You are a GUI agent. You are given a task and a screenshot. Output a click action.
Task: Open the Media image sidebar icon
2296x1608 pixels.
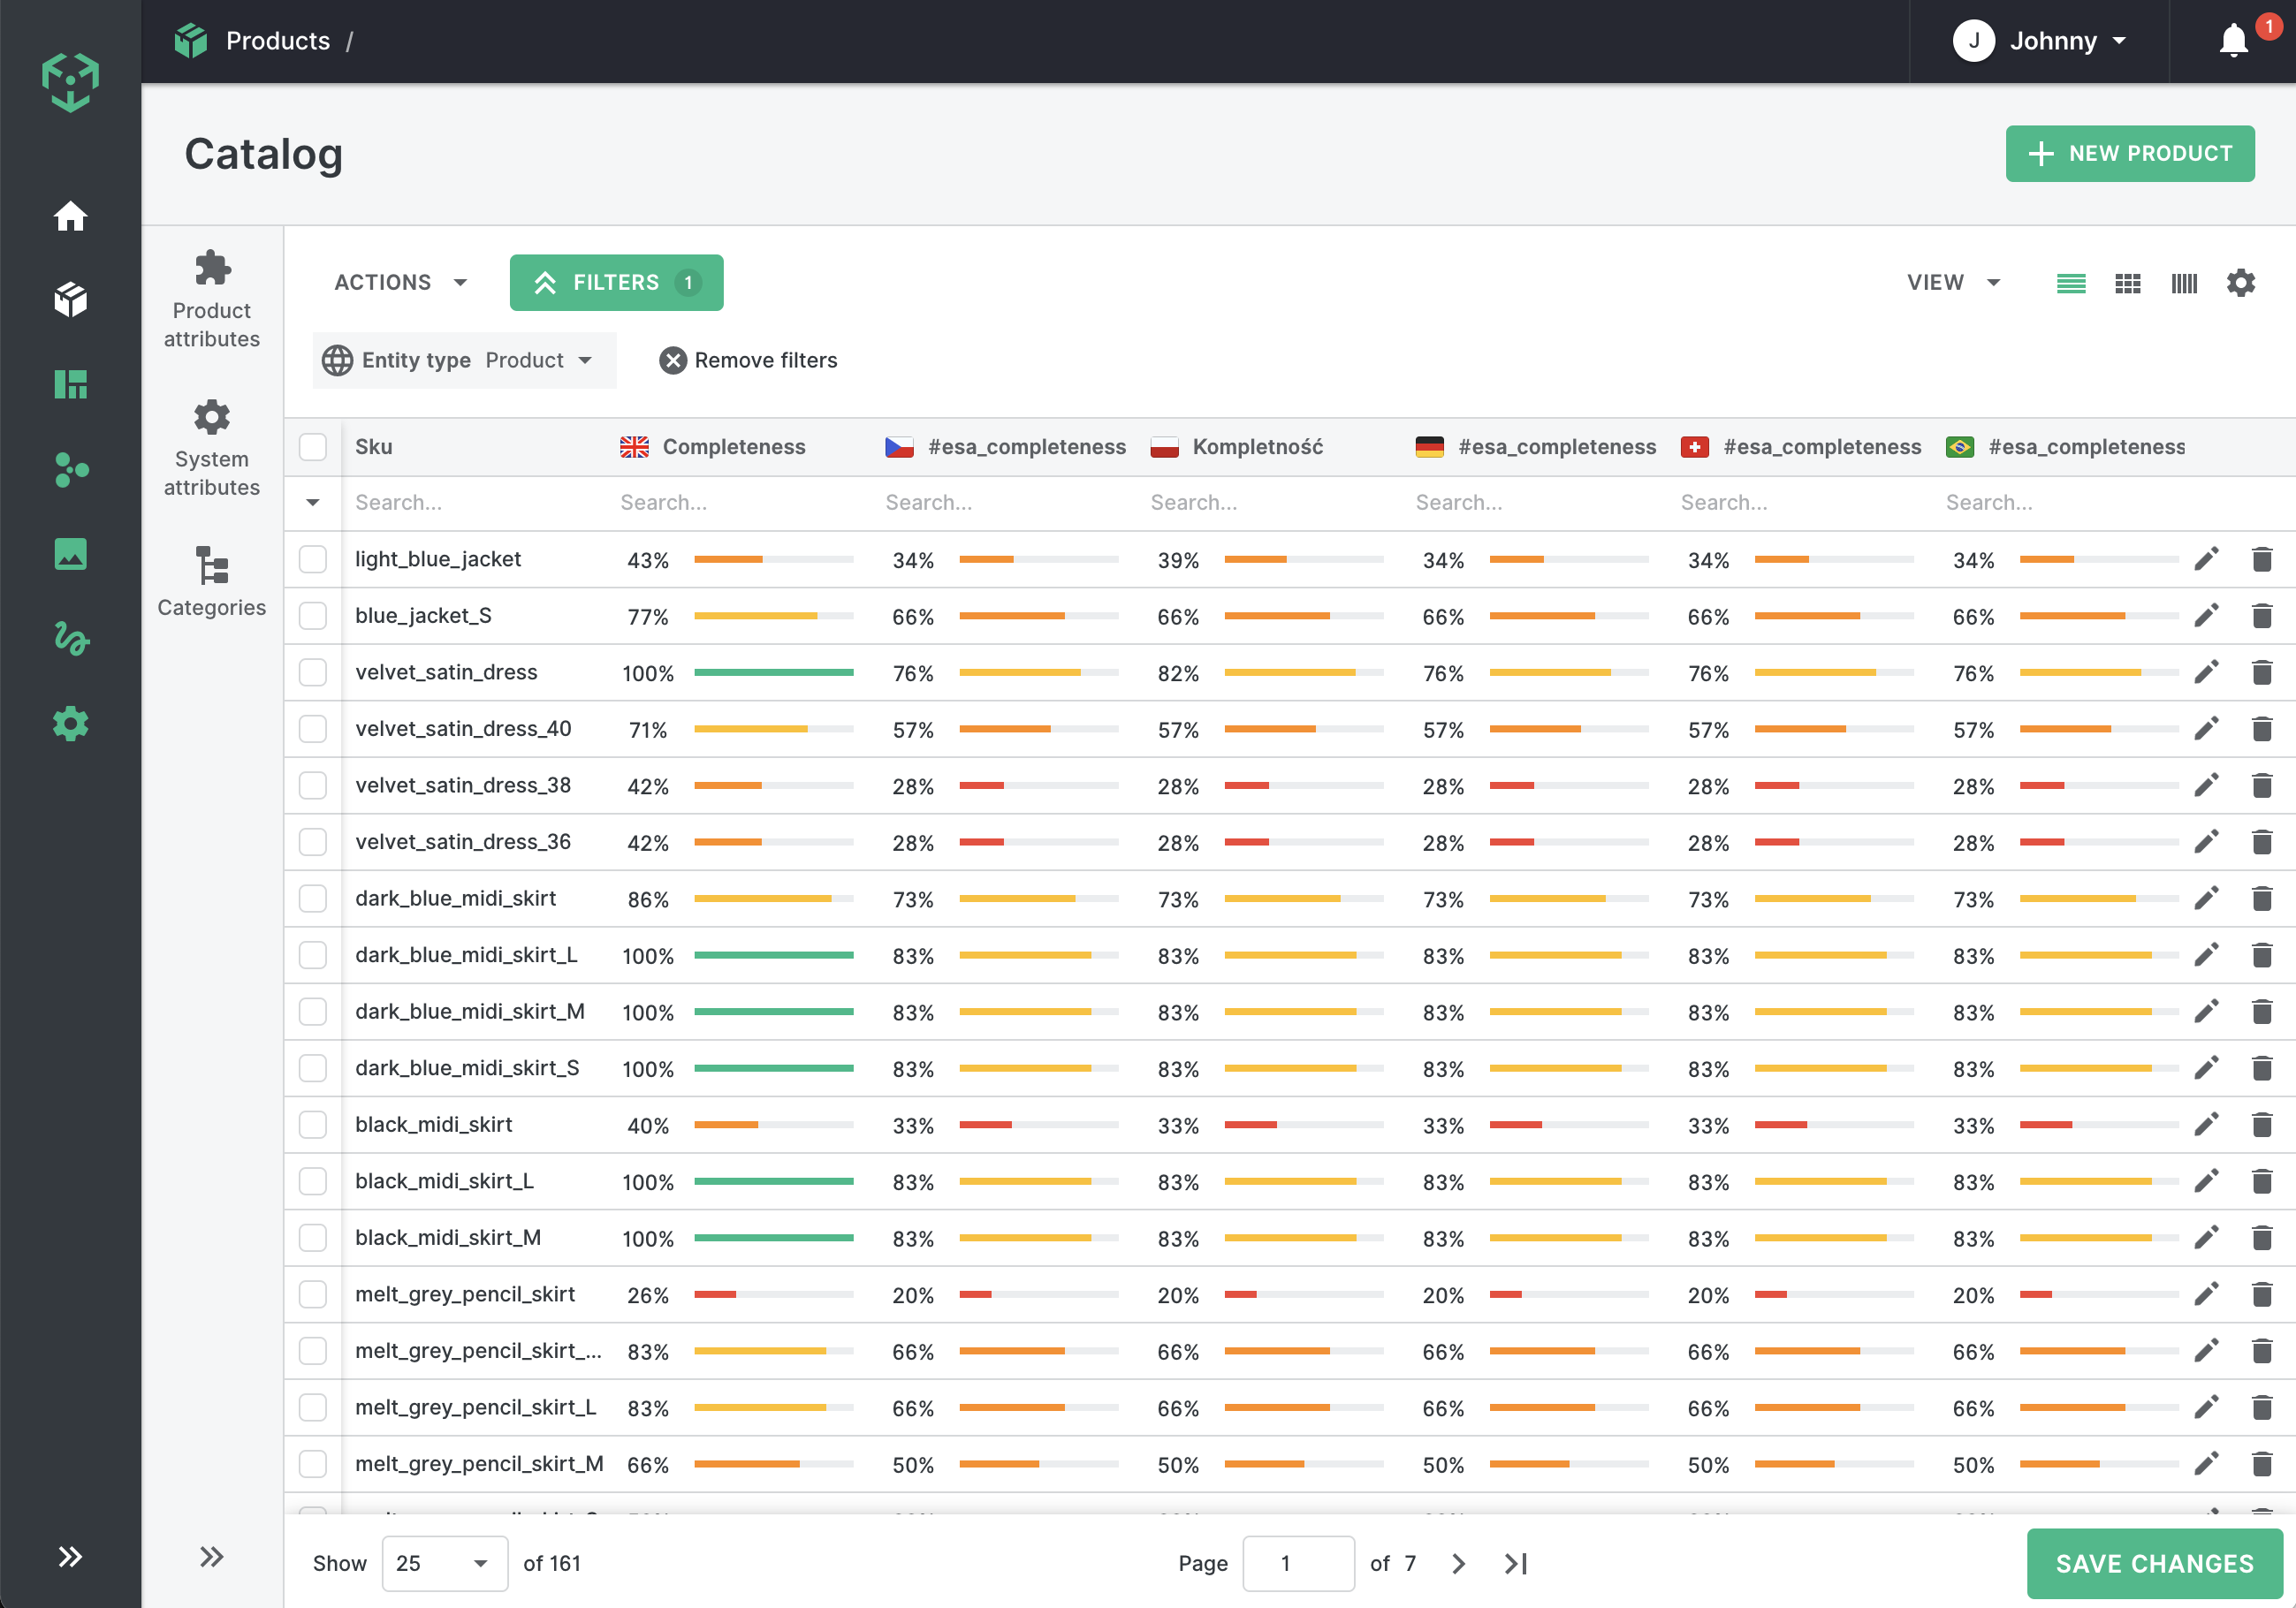[x=70, y=553]
